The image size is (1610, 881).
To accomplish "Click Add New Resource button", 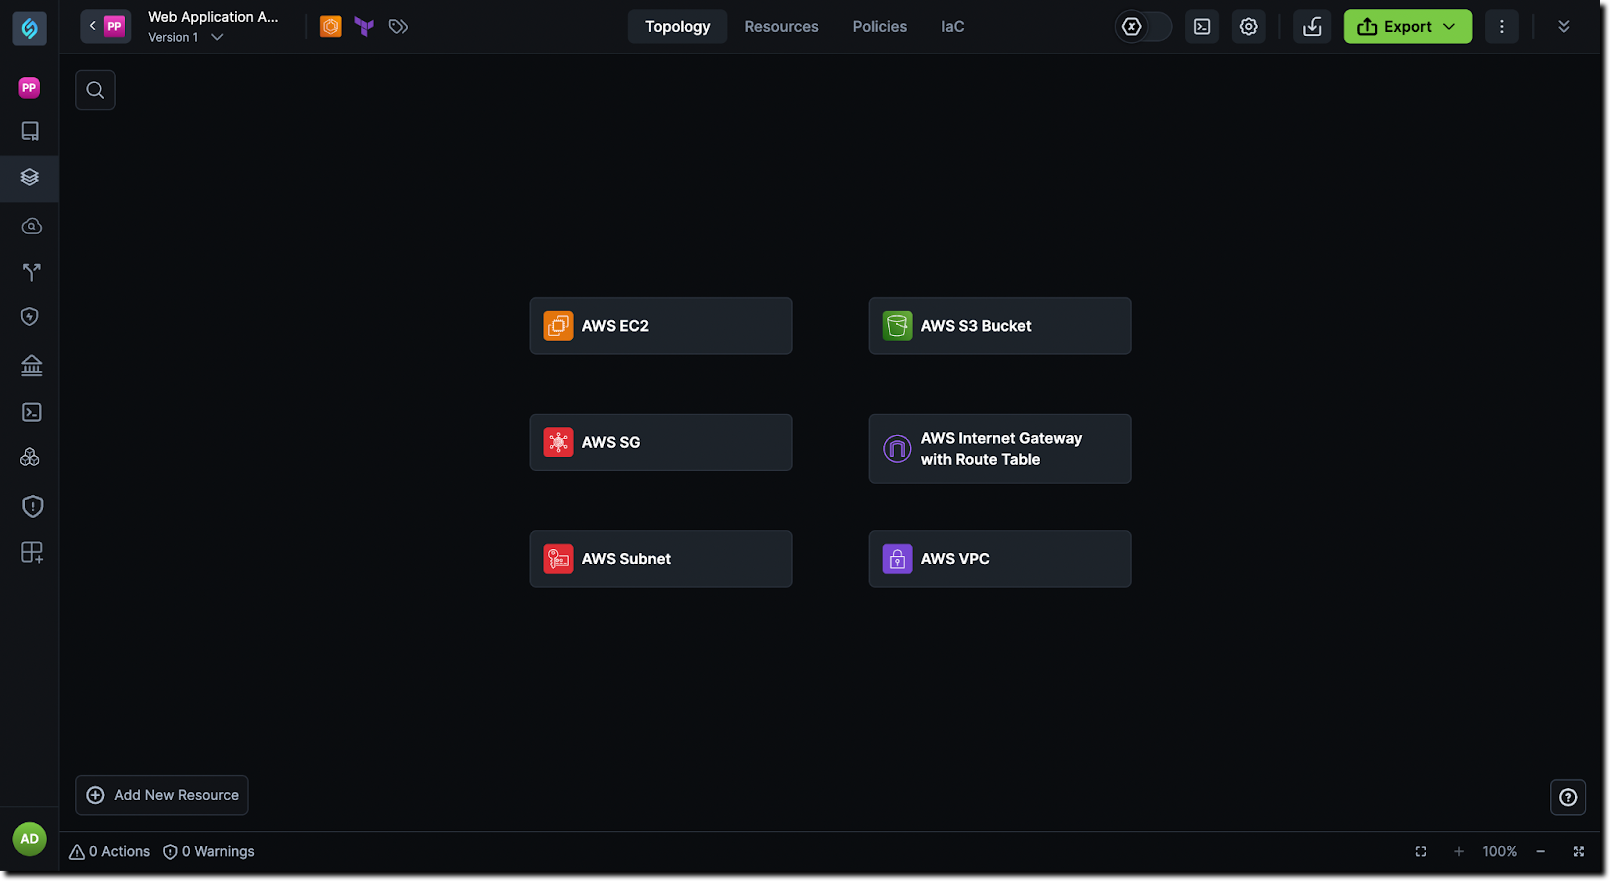I will [x=162, y=796].
